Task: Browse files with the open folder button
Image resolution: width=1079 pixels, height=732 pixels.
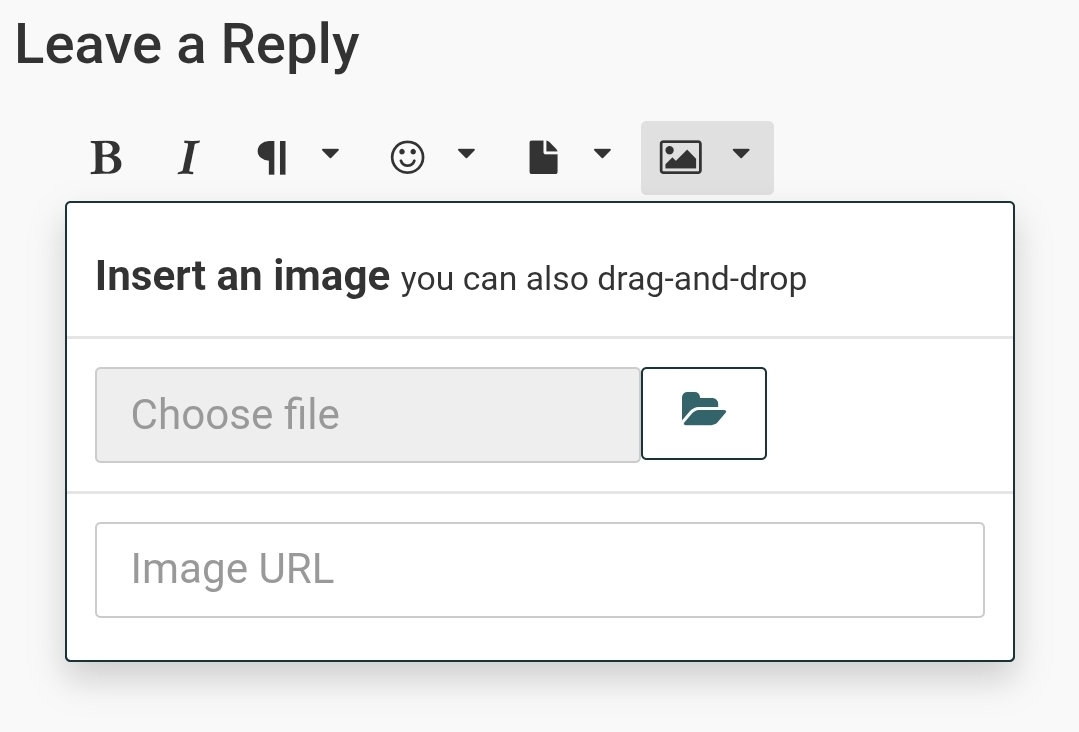Action: [703, 413]
